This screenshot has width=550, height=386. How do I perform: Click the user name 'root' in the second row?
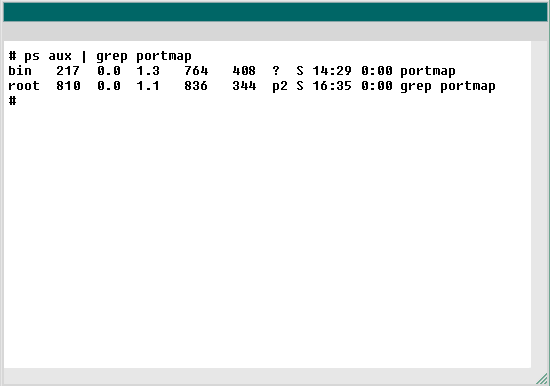[x=24, y=86]
